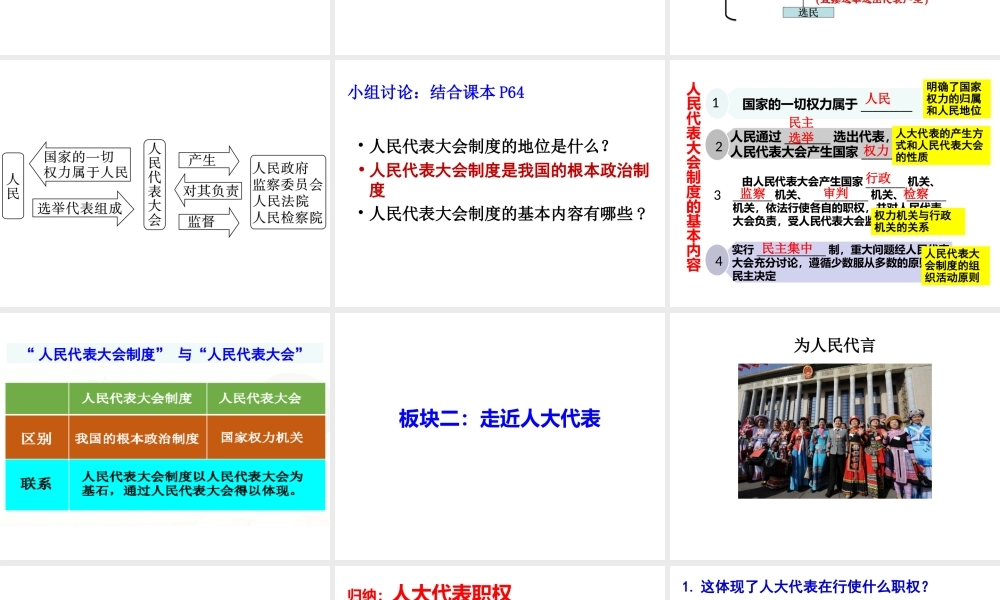
Task: Open the slide titled 为人民代言
Action: [835, 436]
